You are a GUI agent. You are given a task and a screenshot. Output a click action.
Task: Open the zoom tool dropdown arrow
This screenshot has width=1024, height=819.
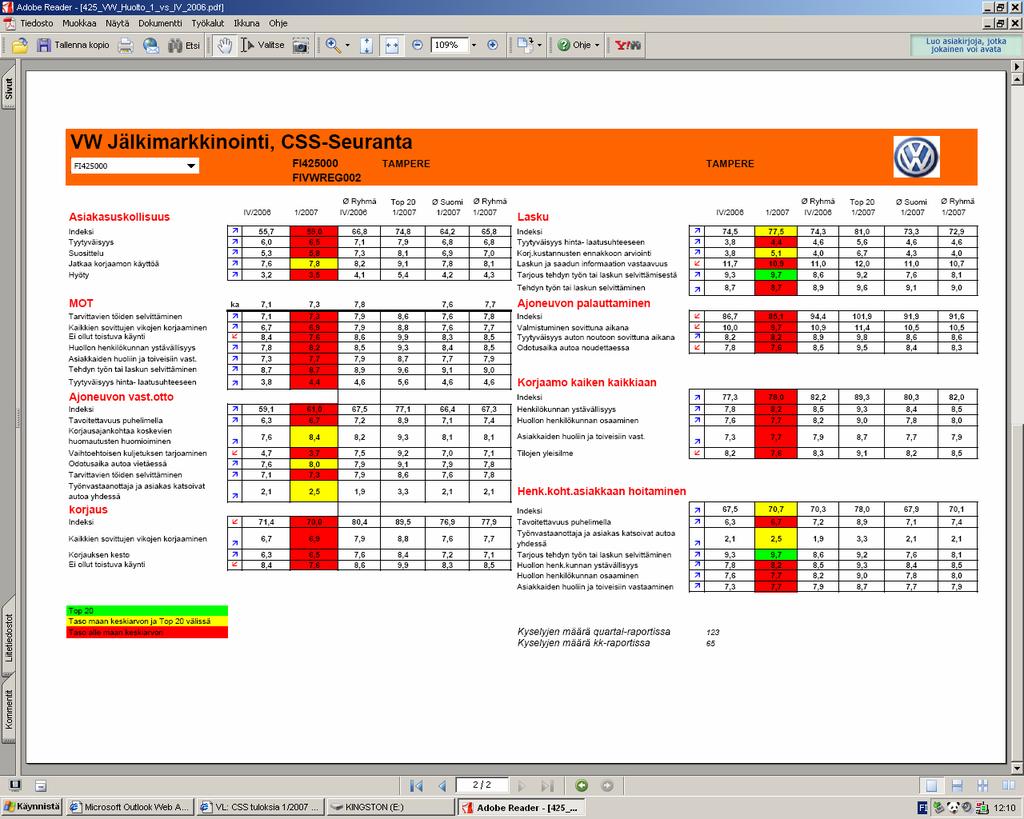347,45
